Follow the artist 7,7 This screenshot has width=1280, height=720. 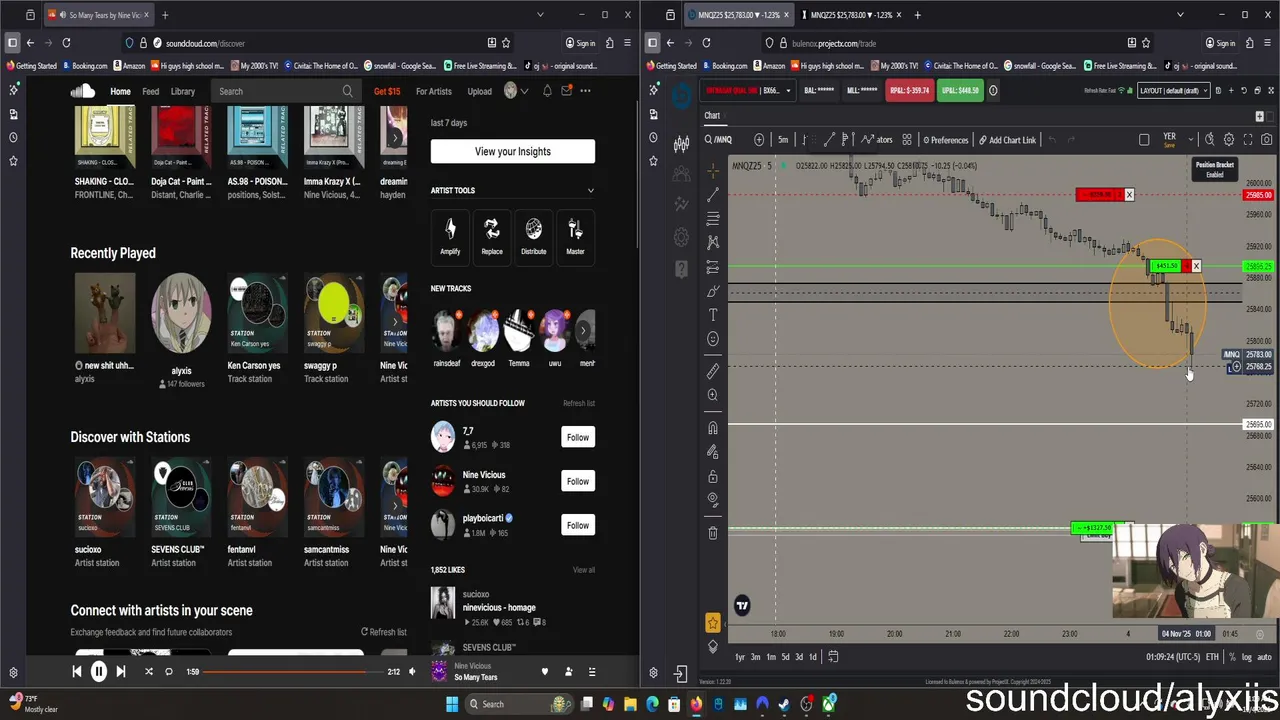(578, 437)
